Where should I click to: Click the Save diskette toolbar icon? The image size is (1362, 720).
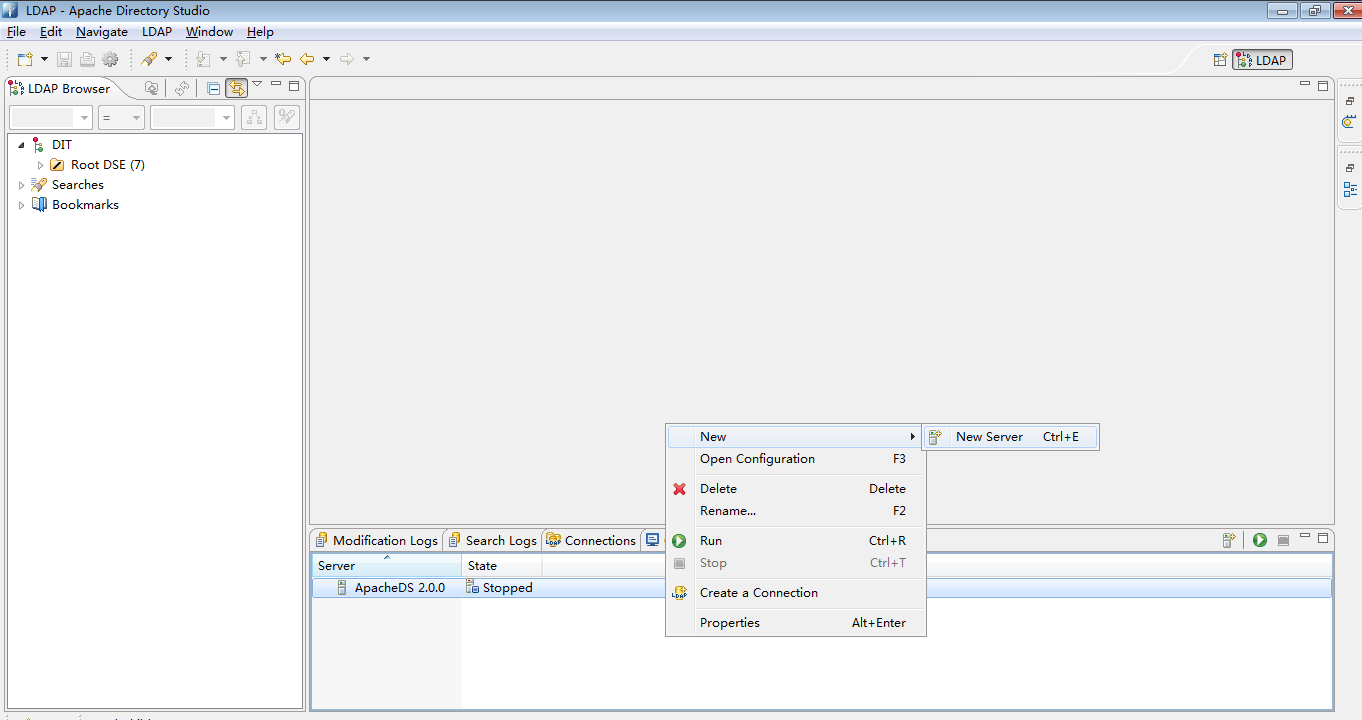pos(64,59)
